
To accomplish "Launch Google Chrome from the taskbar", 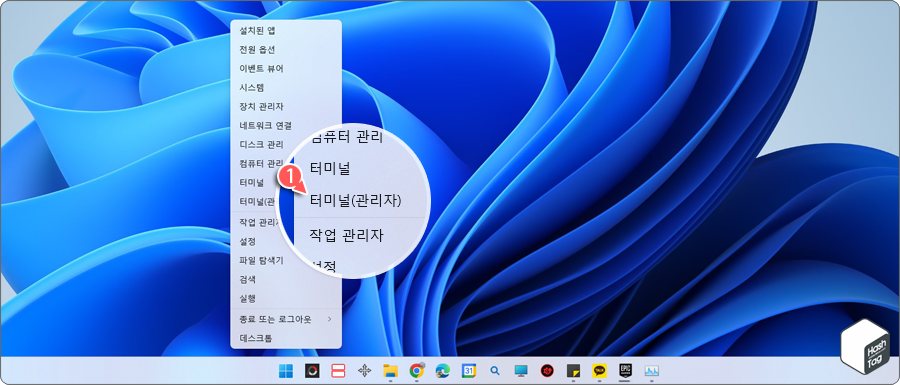I will [x=417, y=371].
